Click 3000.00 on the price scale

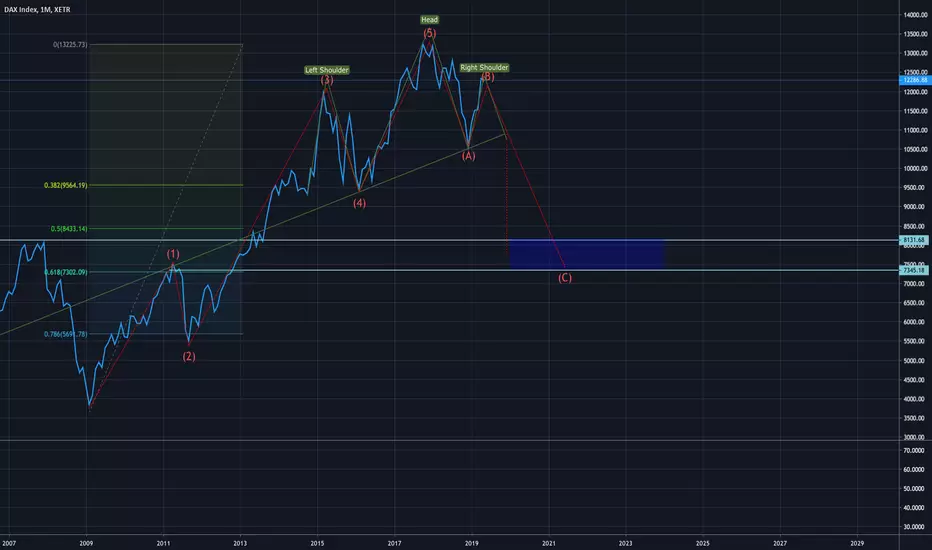click(915, 437)
